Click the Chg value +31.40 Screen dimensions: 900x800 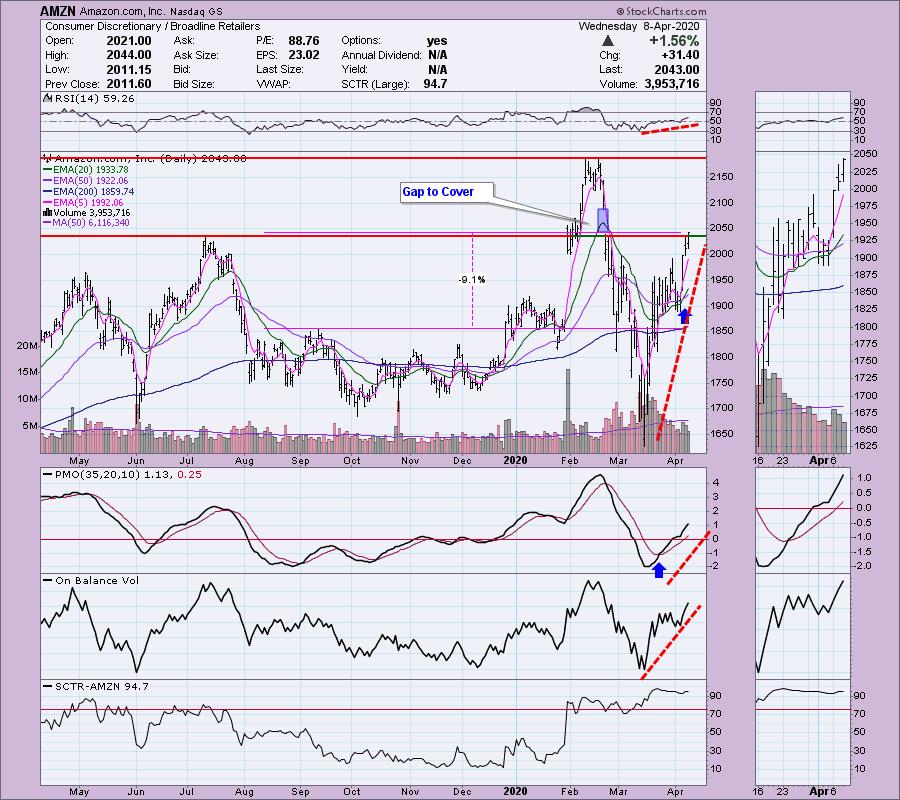tap(680, 55)
